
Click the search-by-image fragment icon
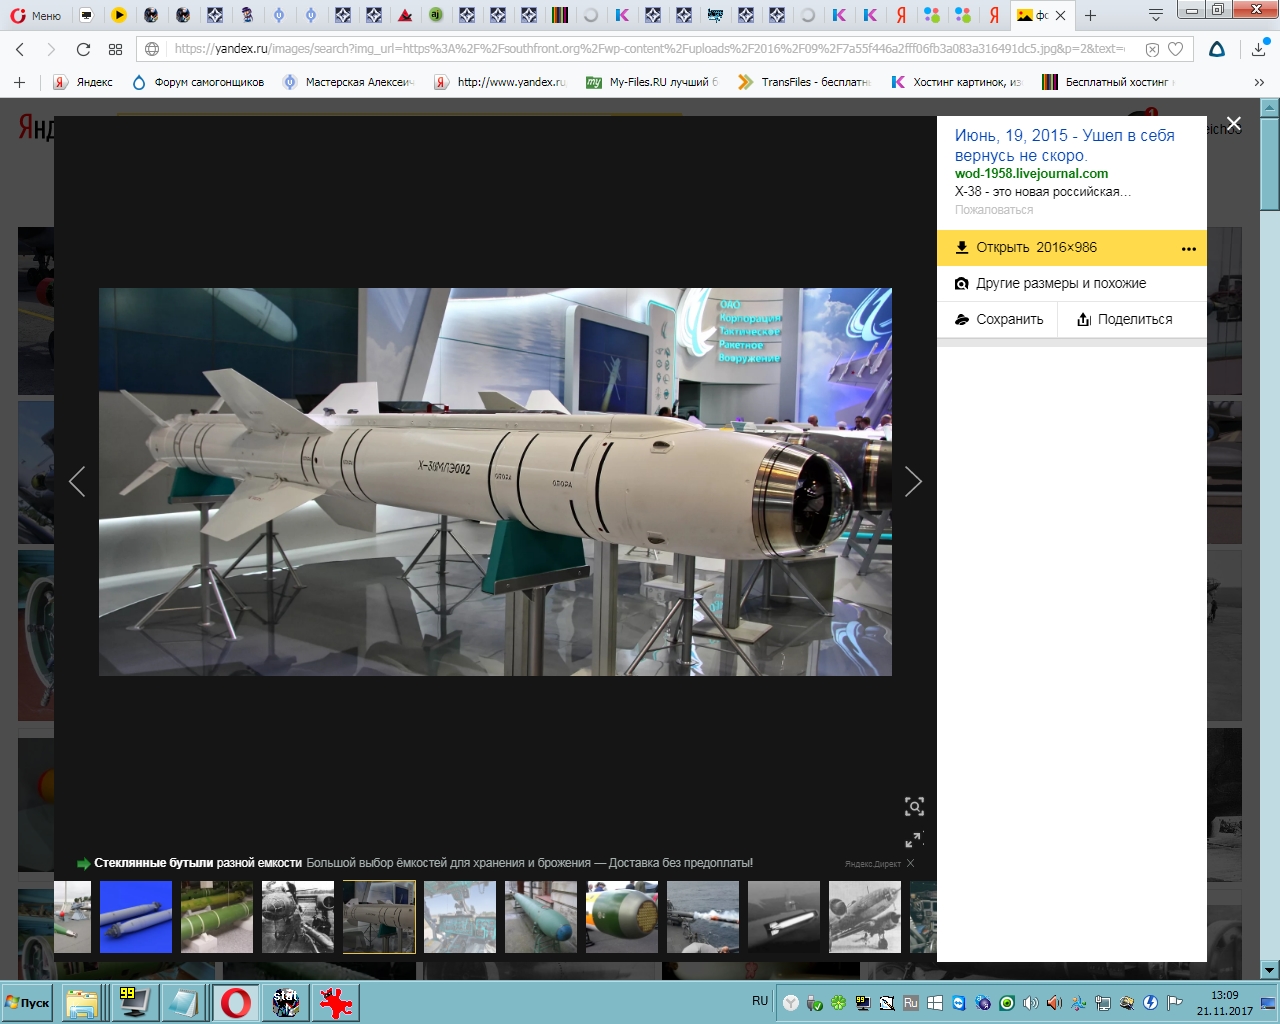click(x=914, y=807)
